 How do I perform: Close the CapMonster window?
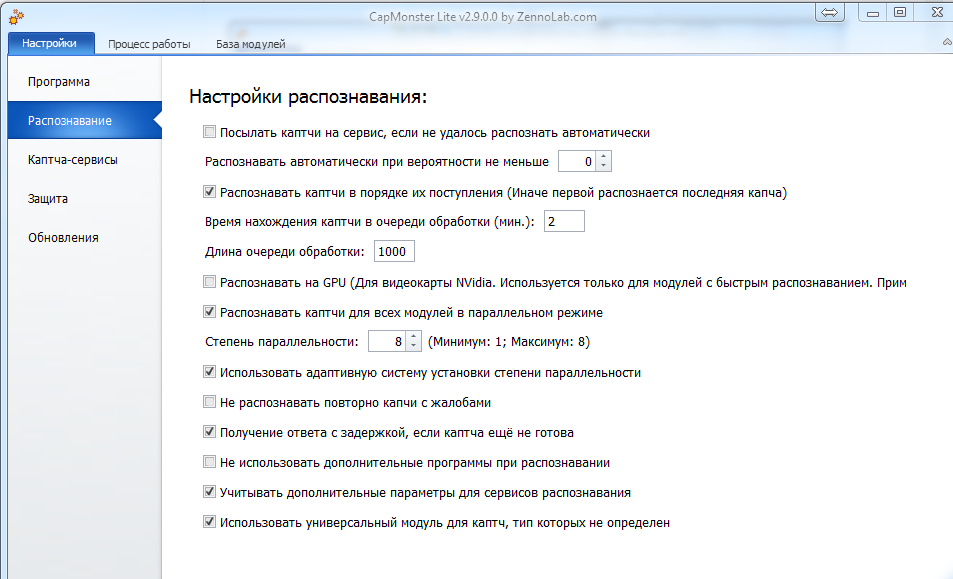[937, 13]
